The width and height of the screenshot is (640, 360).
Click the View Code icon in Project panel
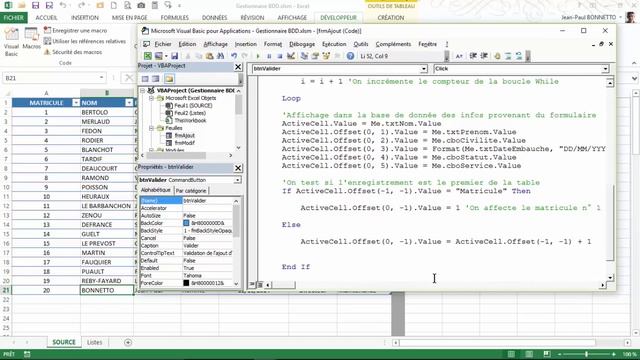[x=145, y=79]
